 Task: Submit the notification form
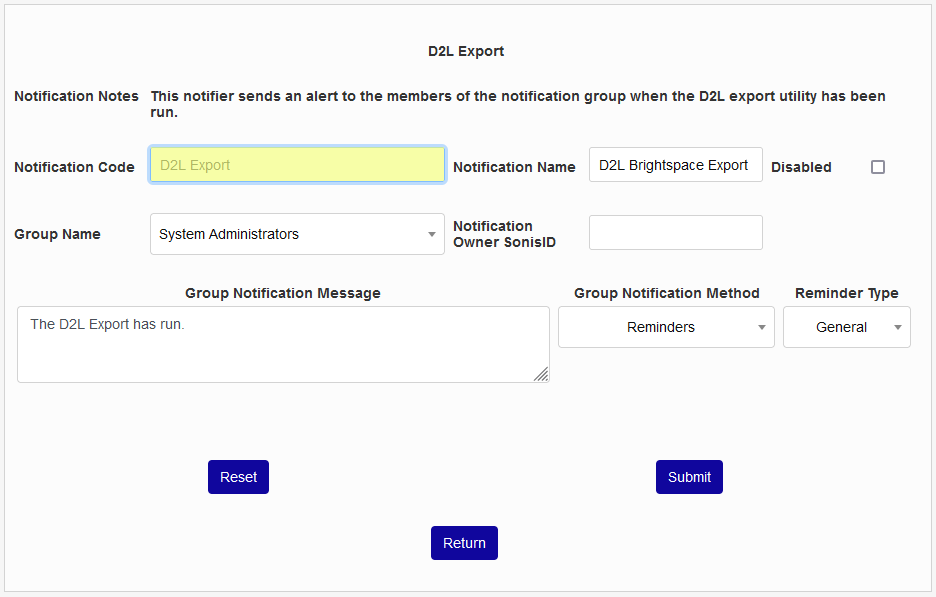689,477
